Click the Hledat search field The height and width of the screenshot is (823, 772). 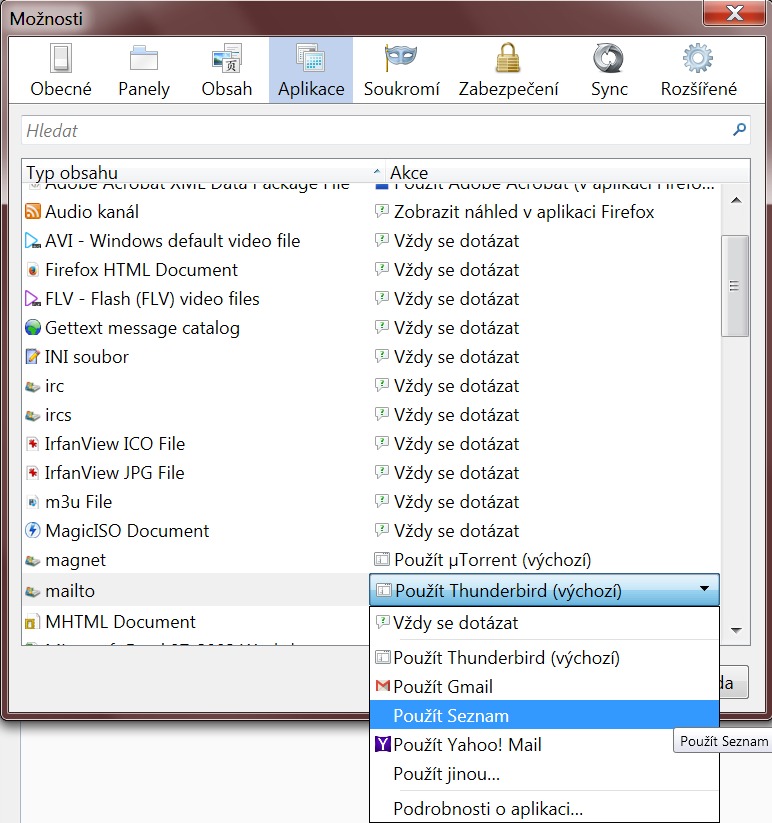click(386, 130)
